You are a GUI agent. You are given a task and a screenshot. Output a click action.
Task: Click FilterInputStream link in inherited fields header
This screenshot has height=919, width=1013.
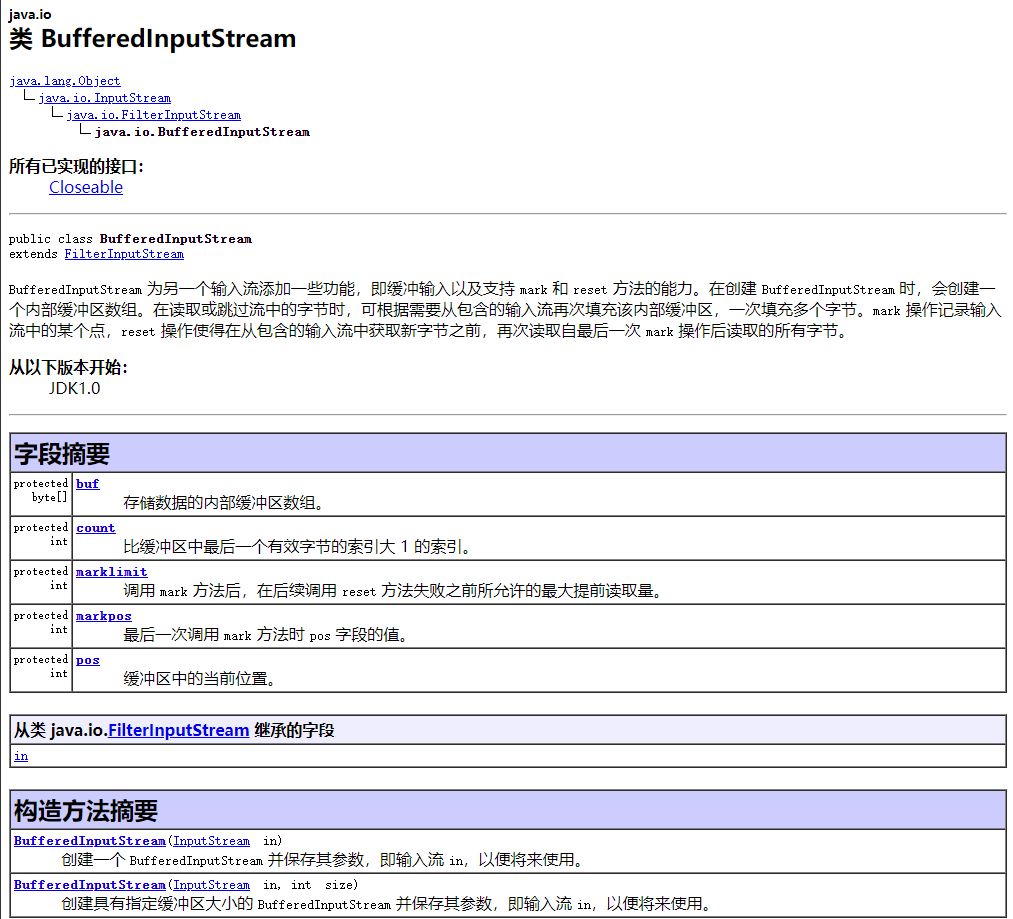(178, 730)
